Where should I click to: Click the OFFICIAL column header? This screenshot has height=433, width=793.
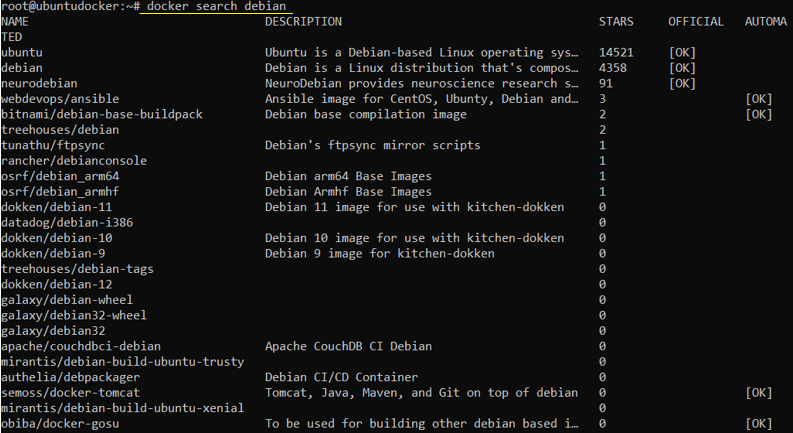click(696, 22)
